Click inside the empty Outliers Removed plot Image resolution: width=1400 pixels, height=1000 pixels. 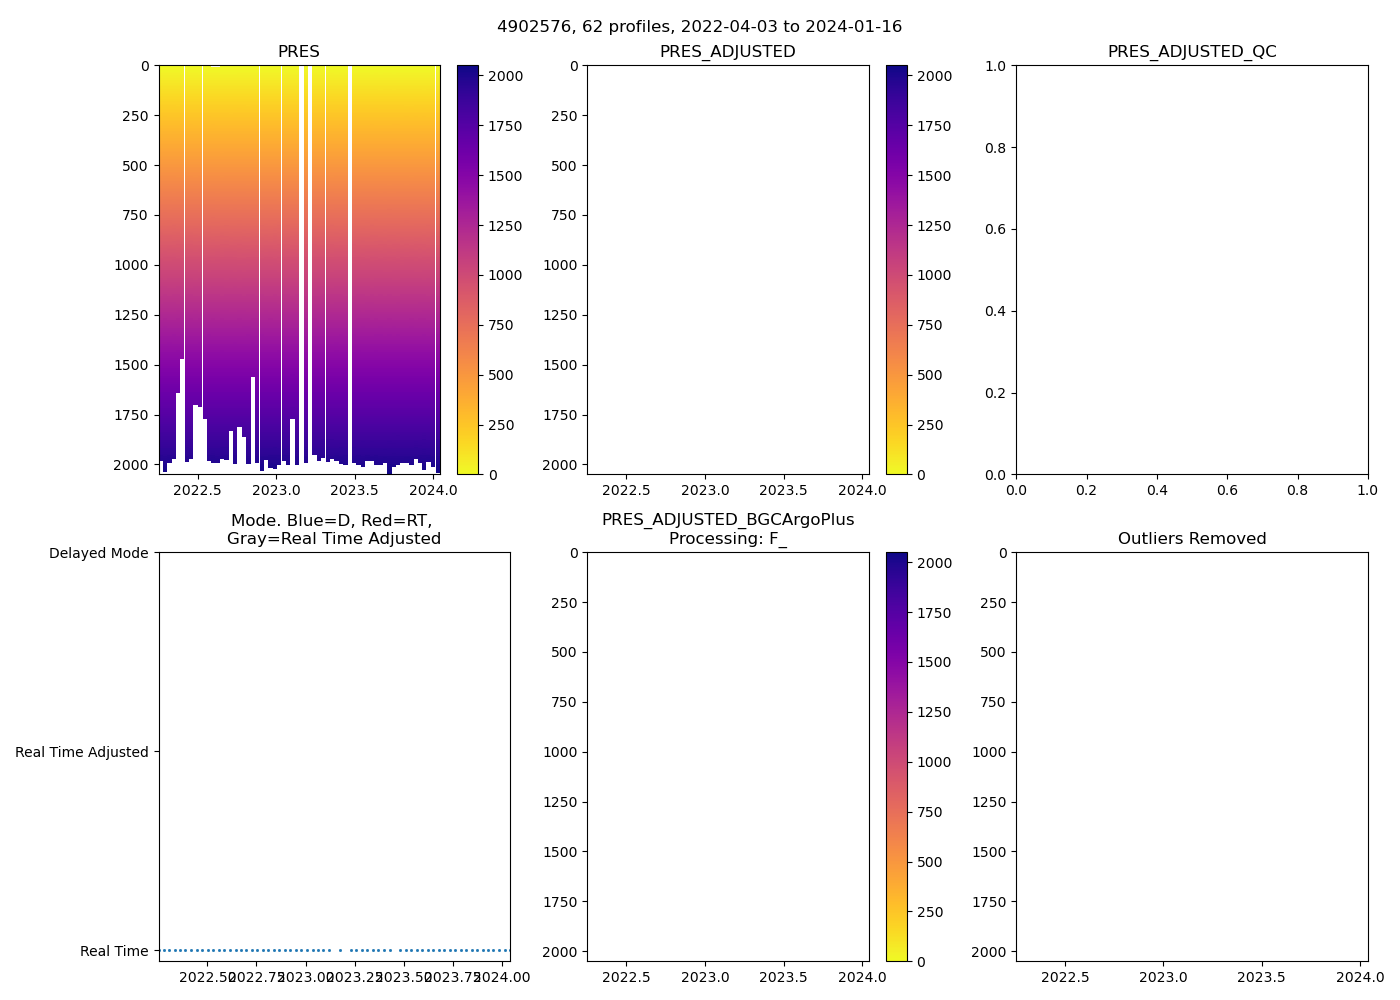pyautogui.click(x=1191, y=757)
